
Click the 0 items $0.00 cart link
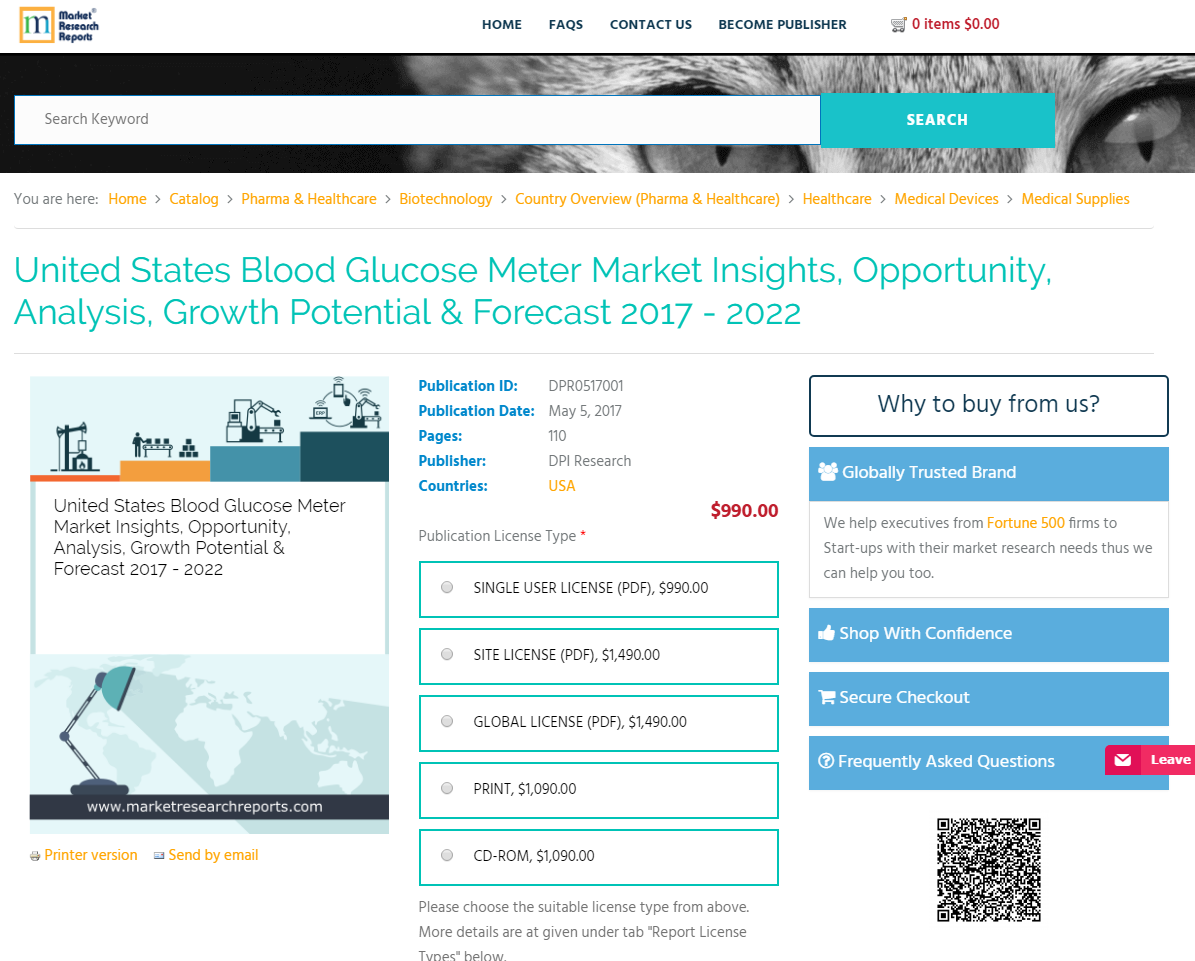[956, 24]
